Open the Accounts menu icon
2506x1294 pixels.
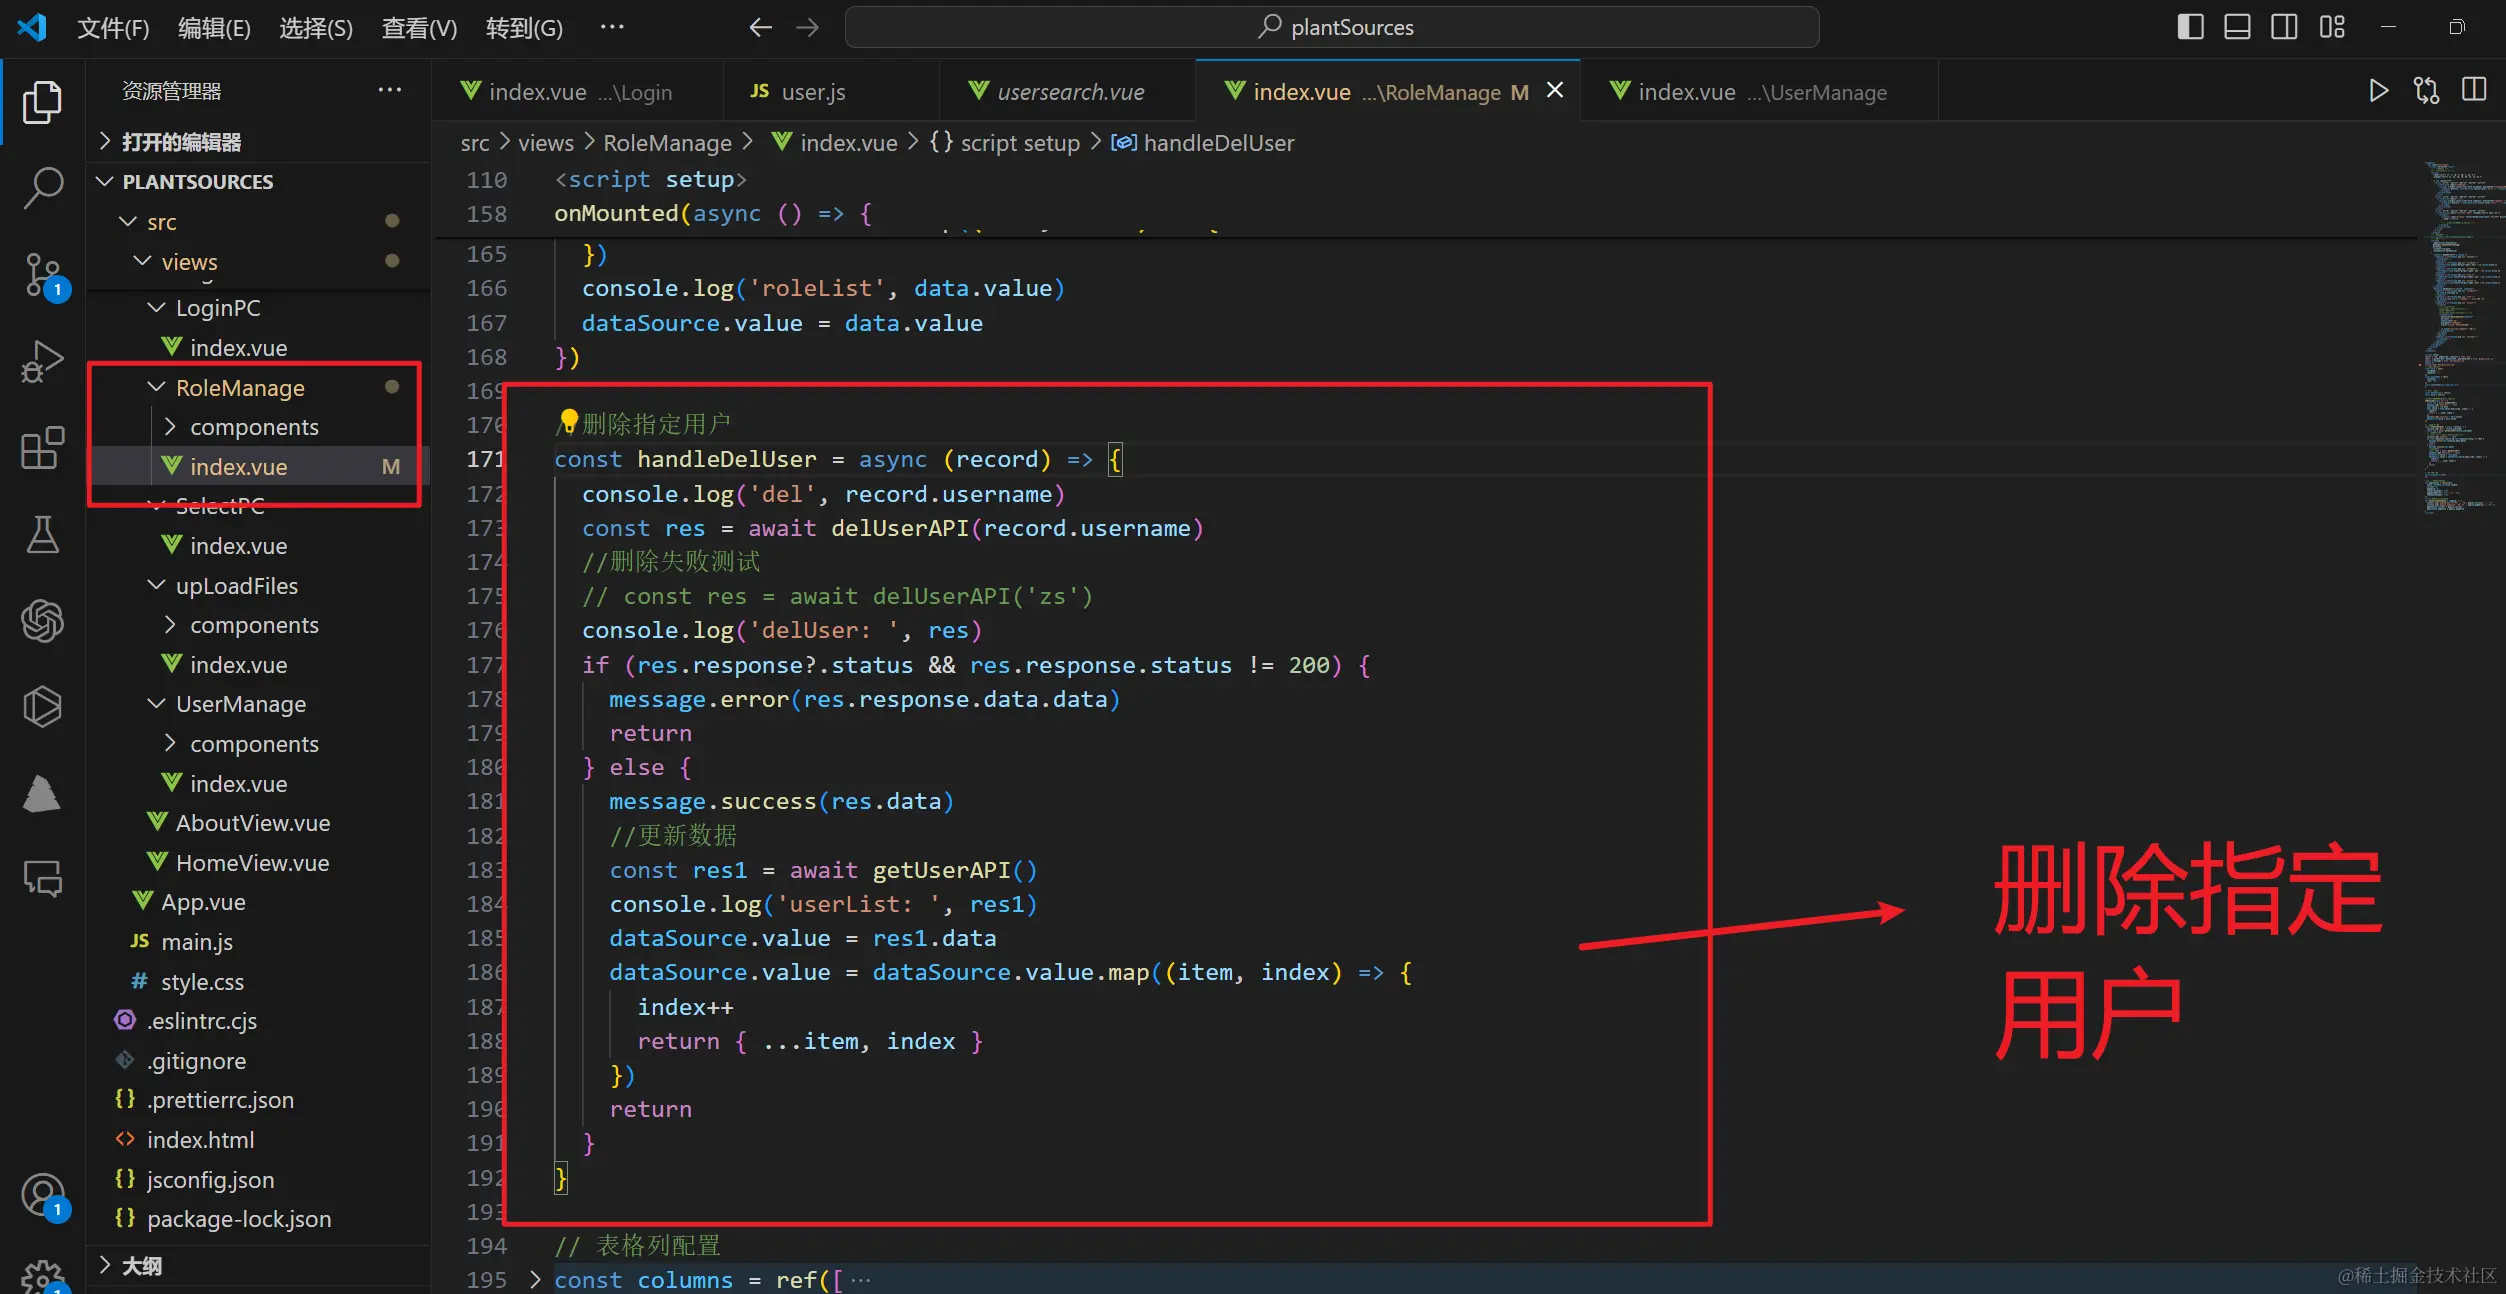tap(44, 1196)
